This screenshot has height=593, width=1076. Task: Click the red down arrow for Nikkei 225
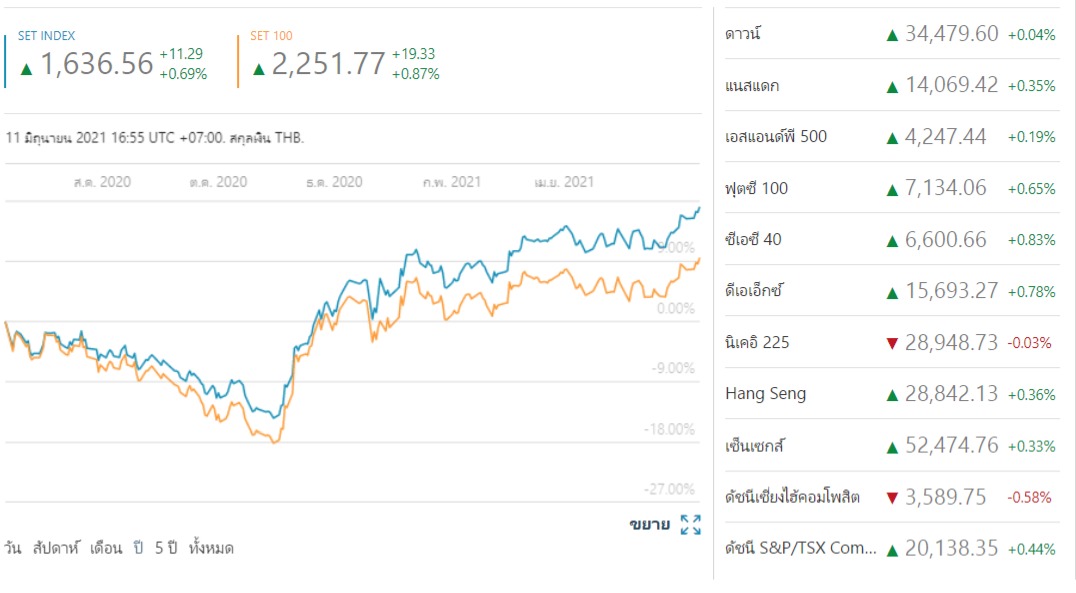point(892,343)
